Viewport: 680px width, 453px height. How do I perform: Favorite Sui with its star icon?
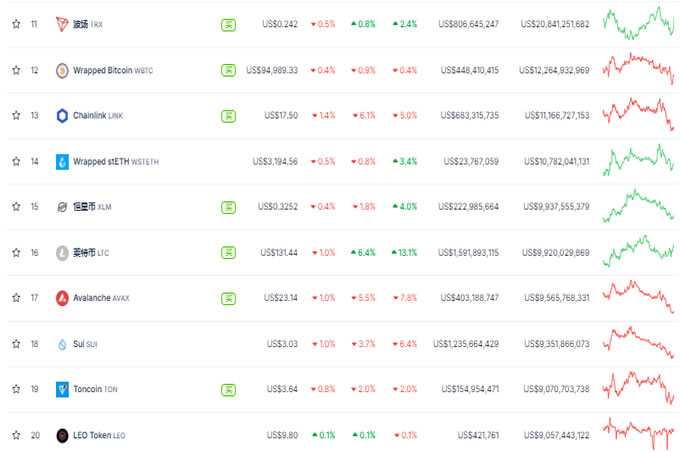[16, 344]
